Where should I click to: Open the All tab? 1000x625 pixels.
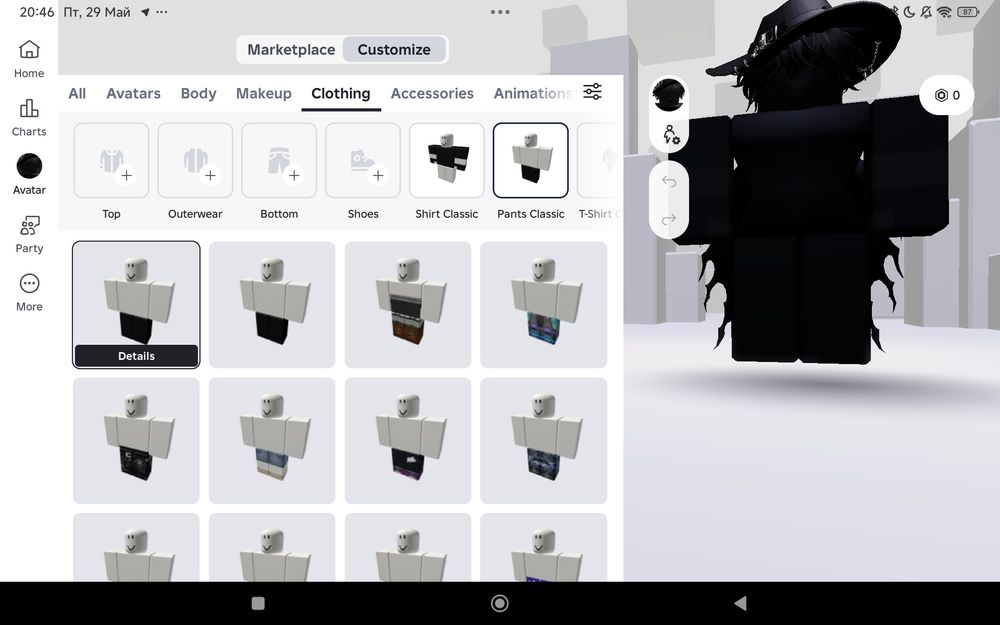(77, 93)
